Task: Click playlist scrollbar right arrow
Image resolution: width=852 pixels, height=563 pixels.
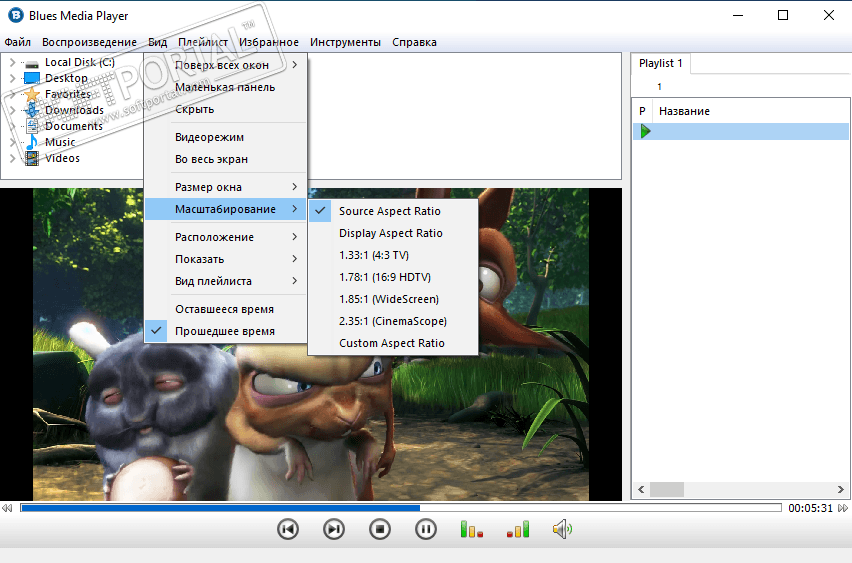Action: point(841,489)
